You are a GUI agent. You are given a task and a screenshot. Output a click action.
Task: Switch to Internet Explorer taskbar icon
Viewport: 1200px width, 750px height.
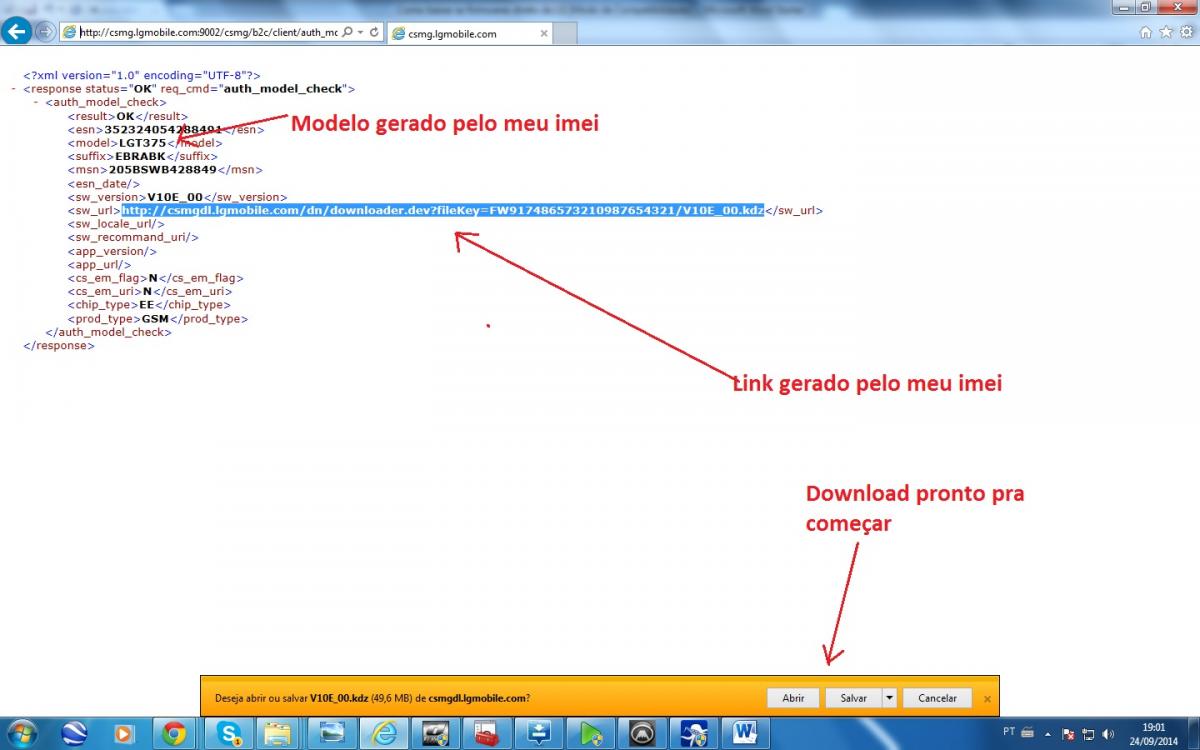(384, 733)
